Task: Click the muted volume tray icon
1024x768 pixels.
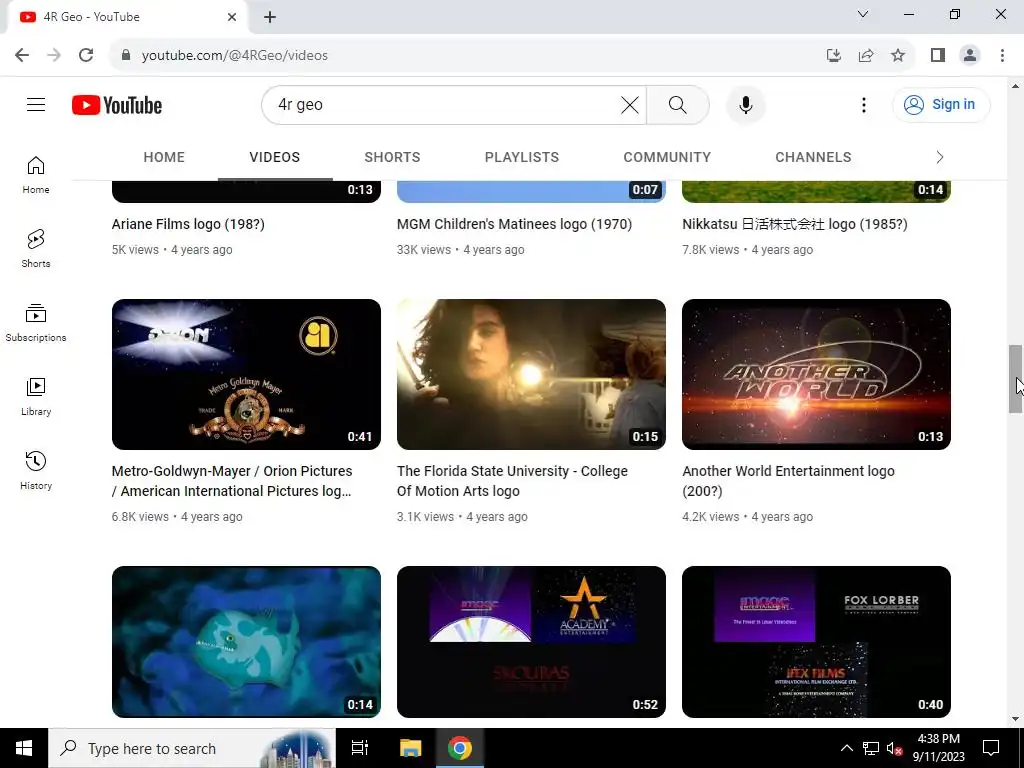Action: 894,748
